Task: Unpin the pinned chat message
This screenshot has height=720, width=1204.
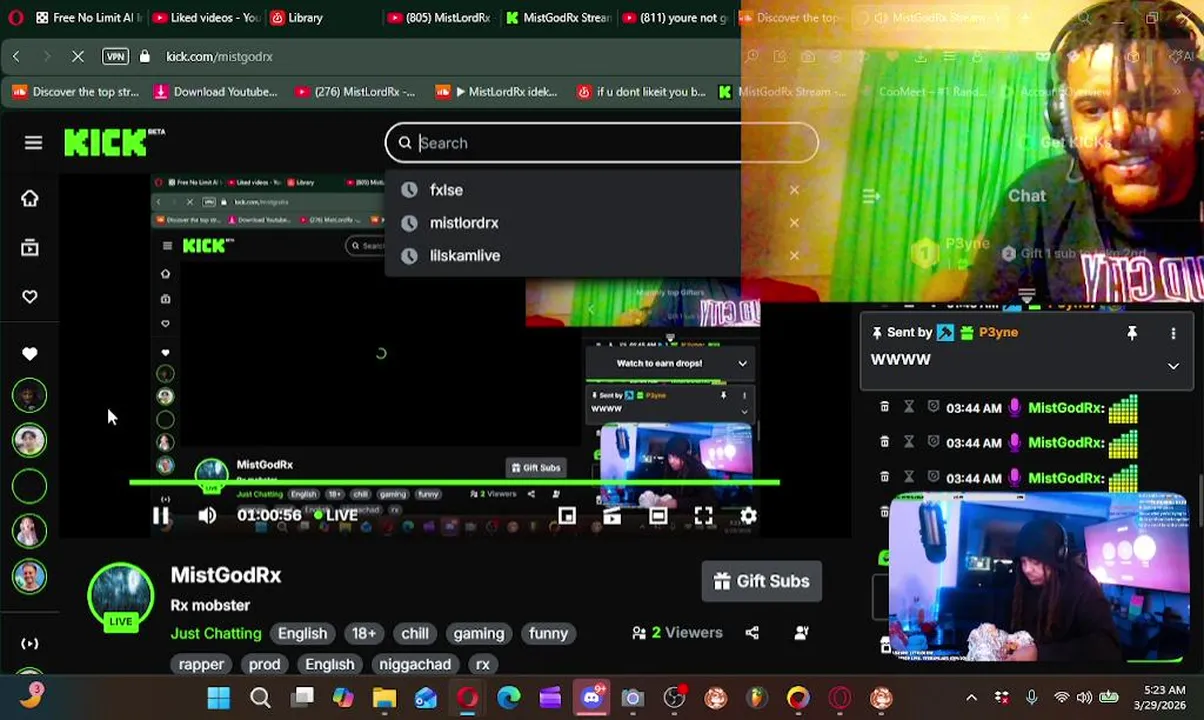Action: point(1132,333)
